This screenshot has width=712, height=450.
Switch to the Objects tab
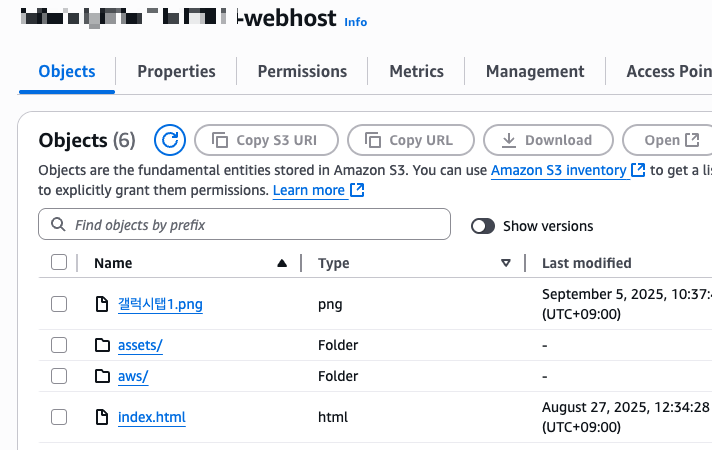(x=67, y=71)
